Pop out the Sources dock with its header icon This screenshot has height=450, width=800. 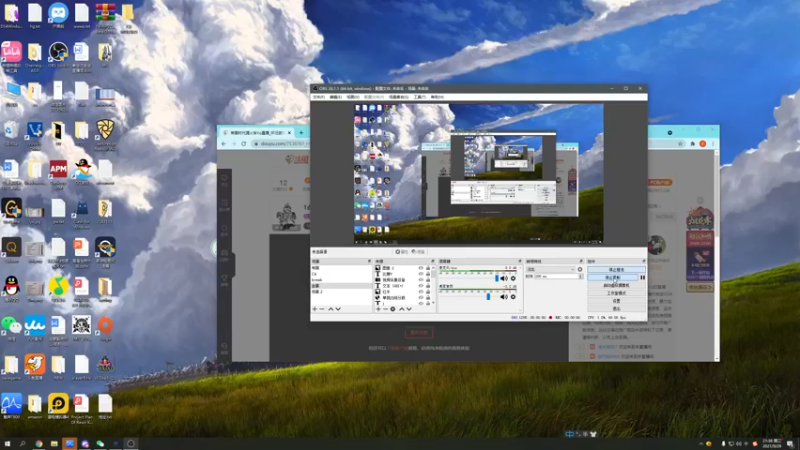click(x=433, y=261)
